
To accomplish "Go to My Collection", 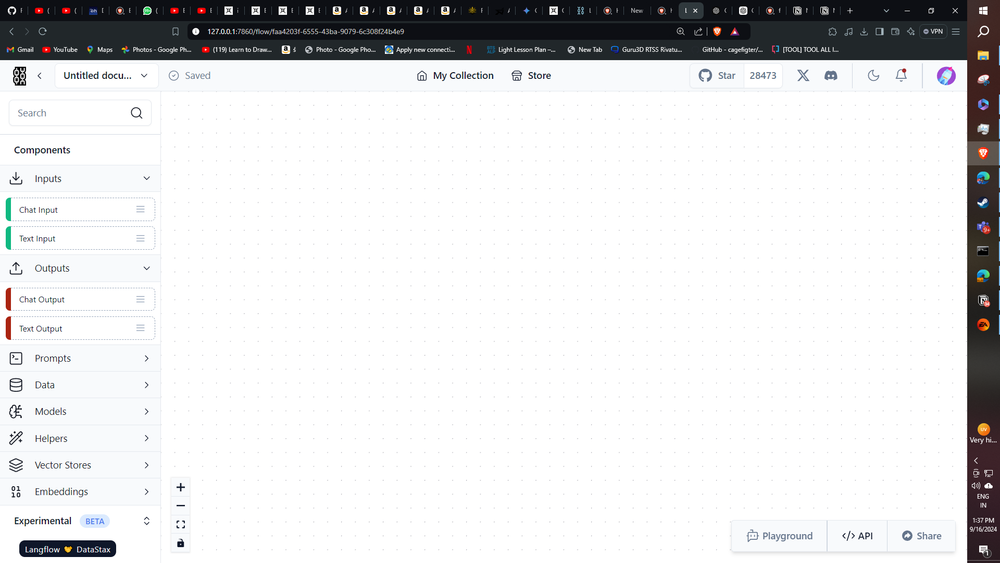I will [x=455, y=76].
